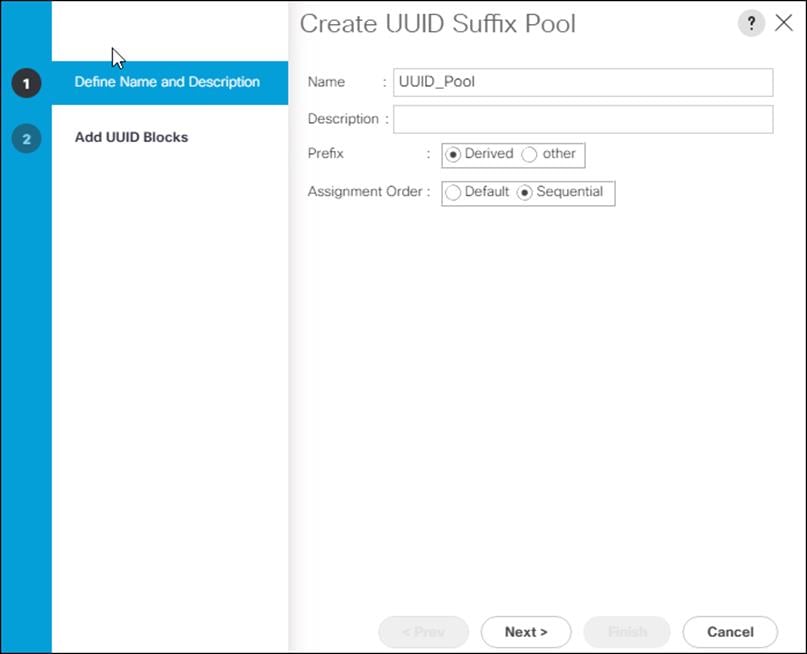Click the Create UUID Suffix Pool title
Image resolution: width=807 pixels, height=654 pixels.
[x=437, y=23]
